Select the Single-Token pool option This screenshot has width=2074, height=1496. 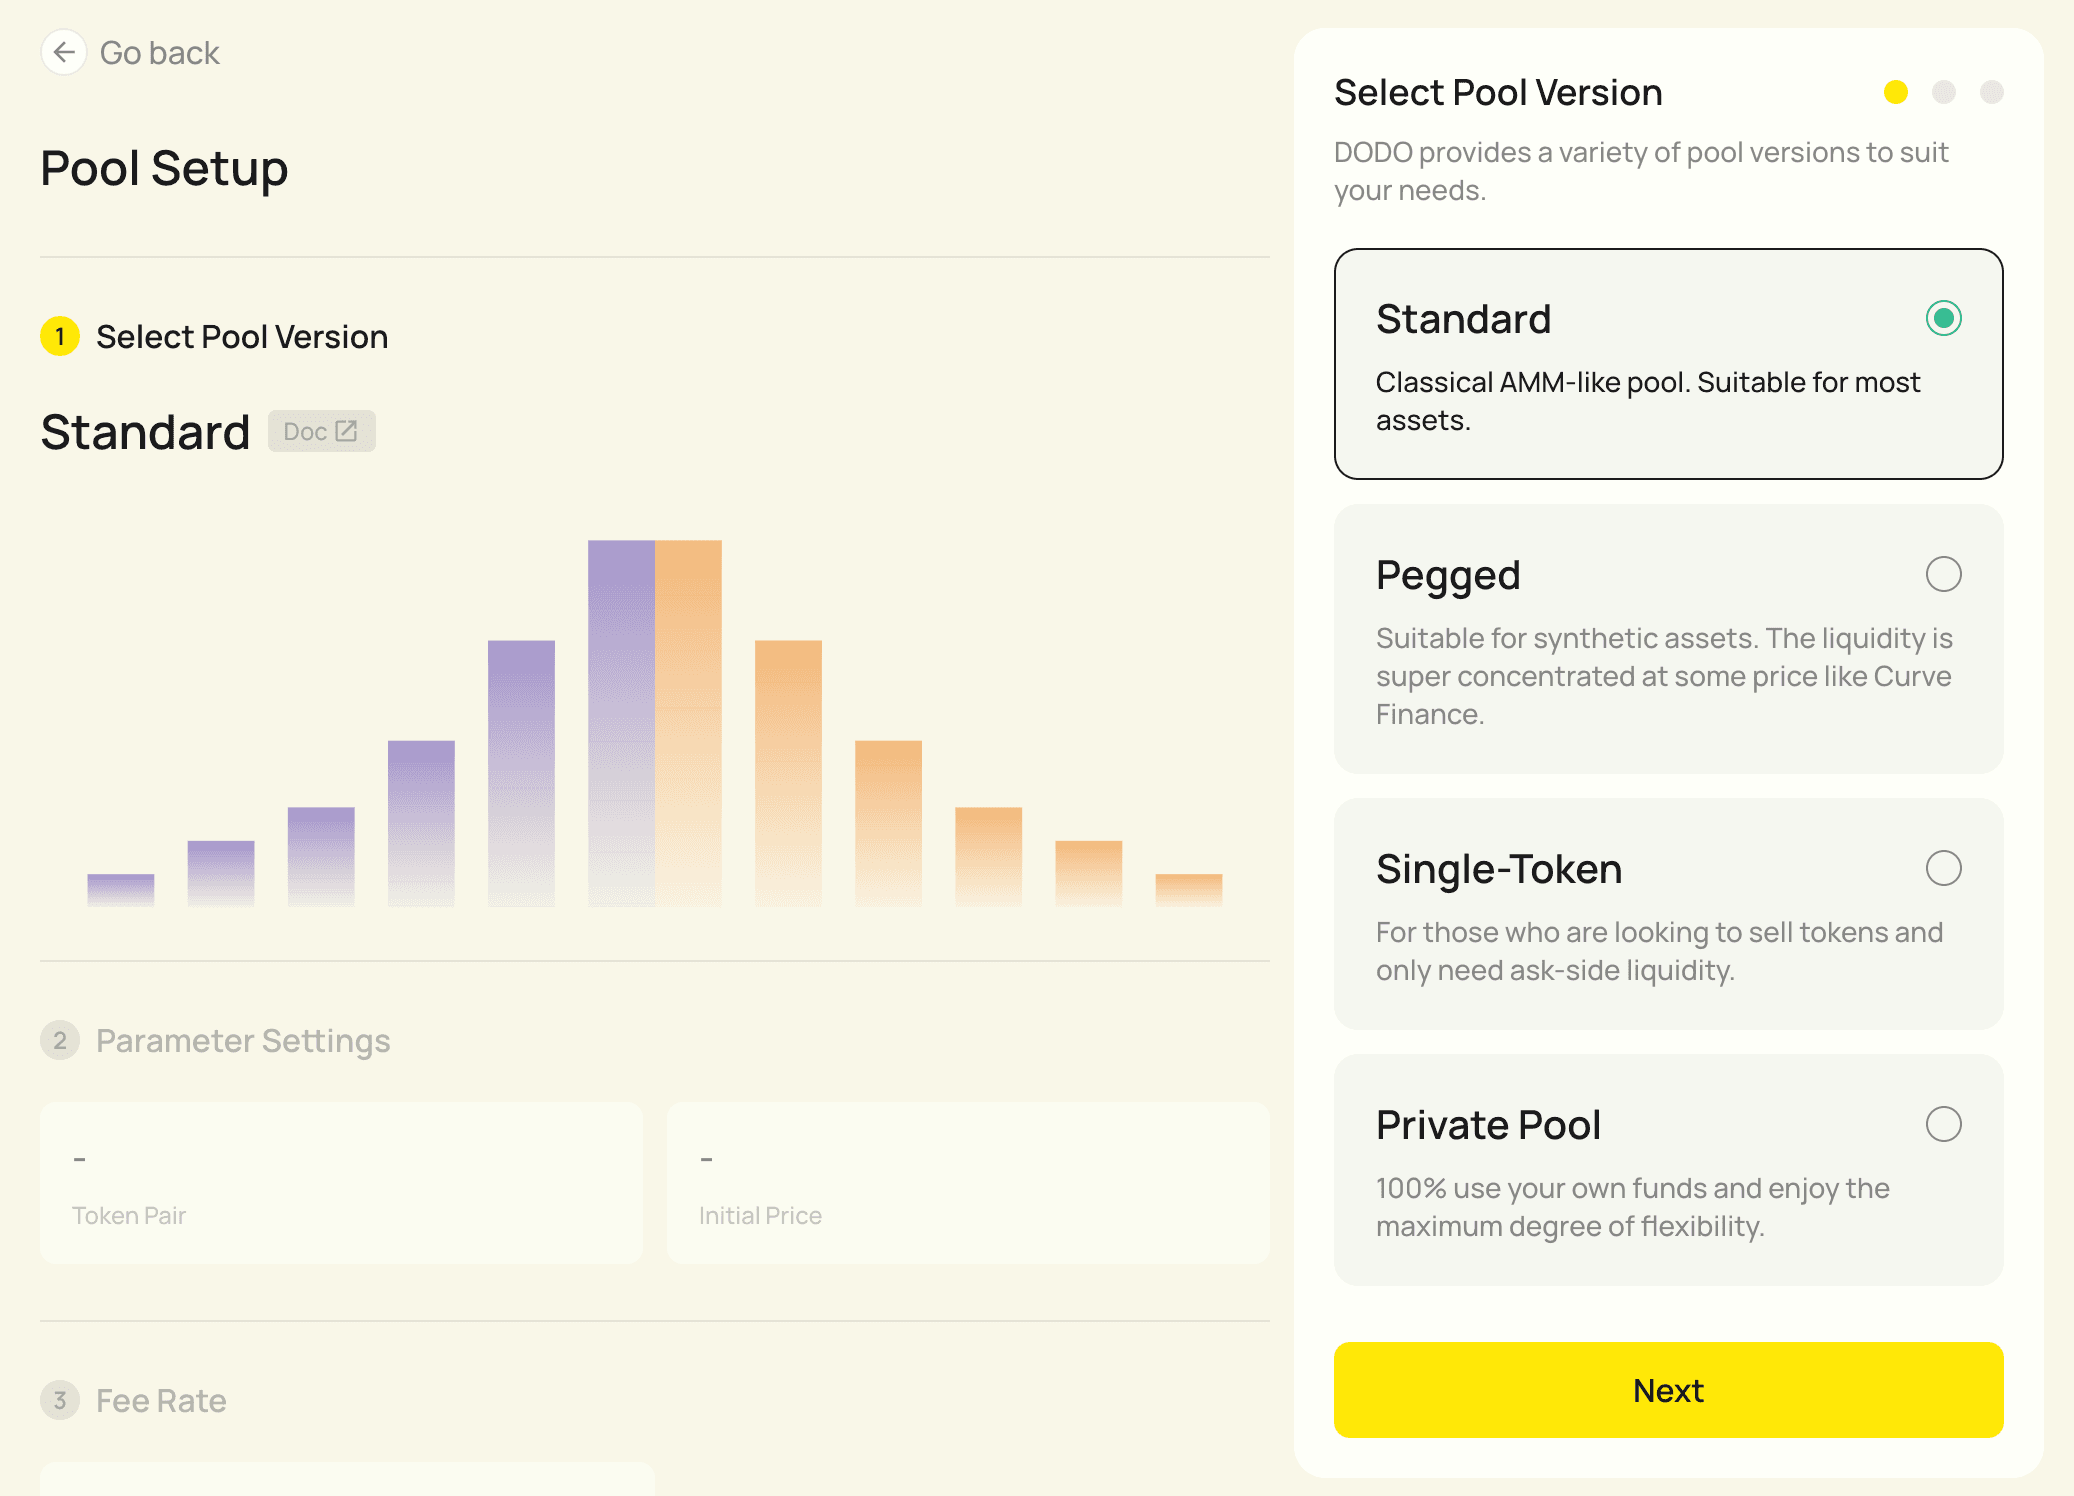point(1945,870)
